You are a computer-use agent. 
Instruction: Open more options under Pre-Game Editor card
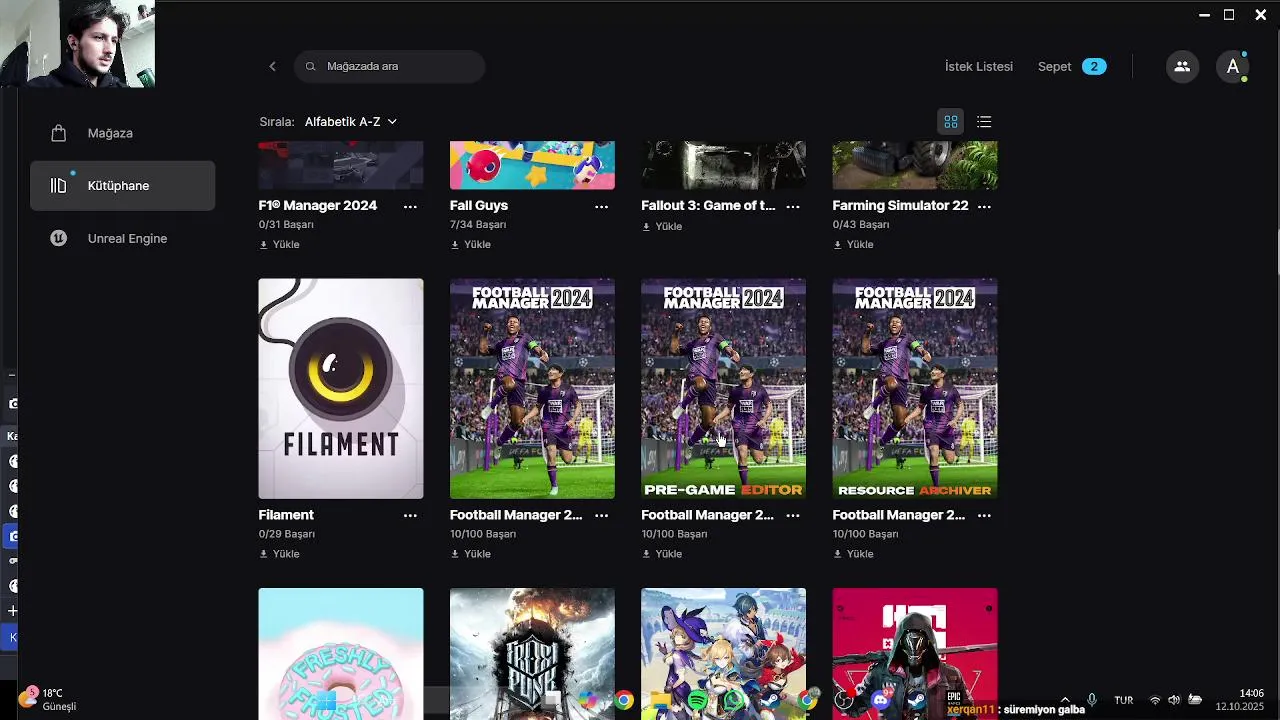click(793, 515)
